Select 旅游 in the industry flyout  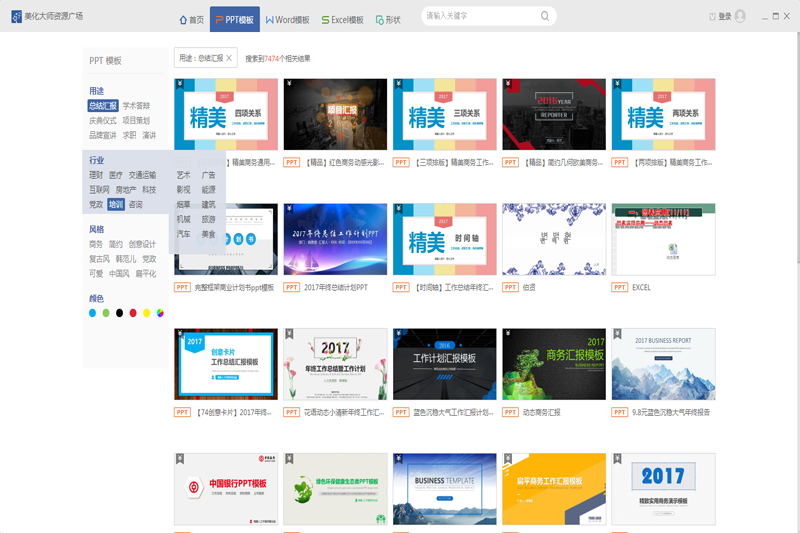point(208,219)
